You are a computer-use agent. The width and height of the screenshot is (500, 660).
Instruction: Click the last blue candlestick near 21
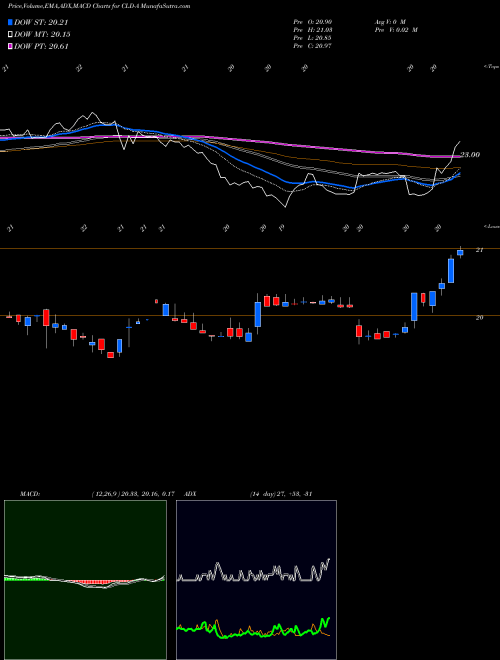click(x=460, y=253)
